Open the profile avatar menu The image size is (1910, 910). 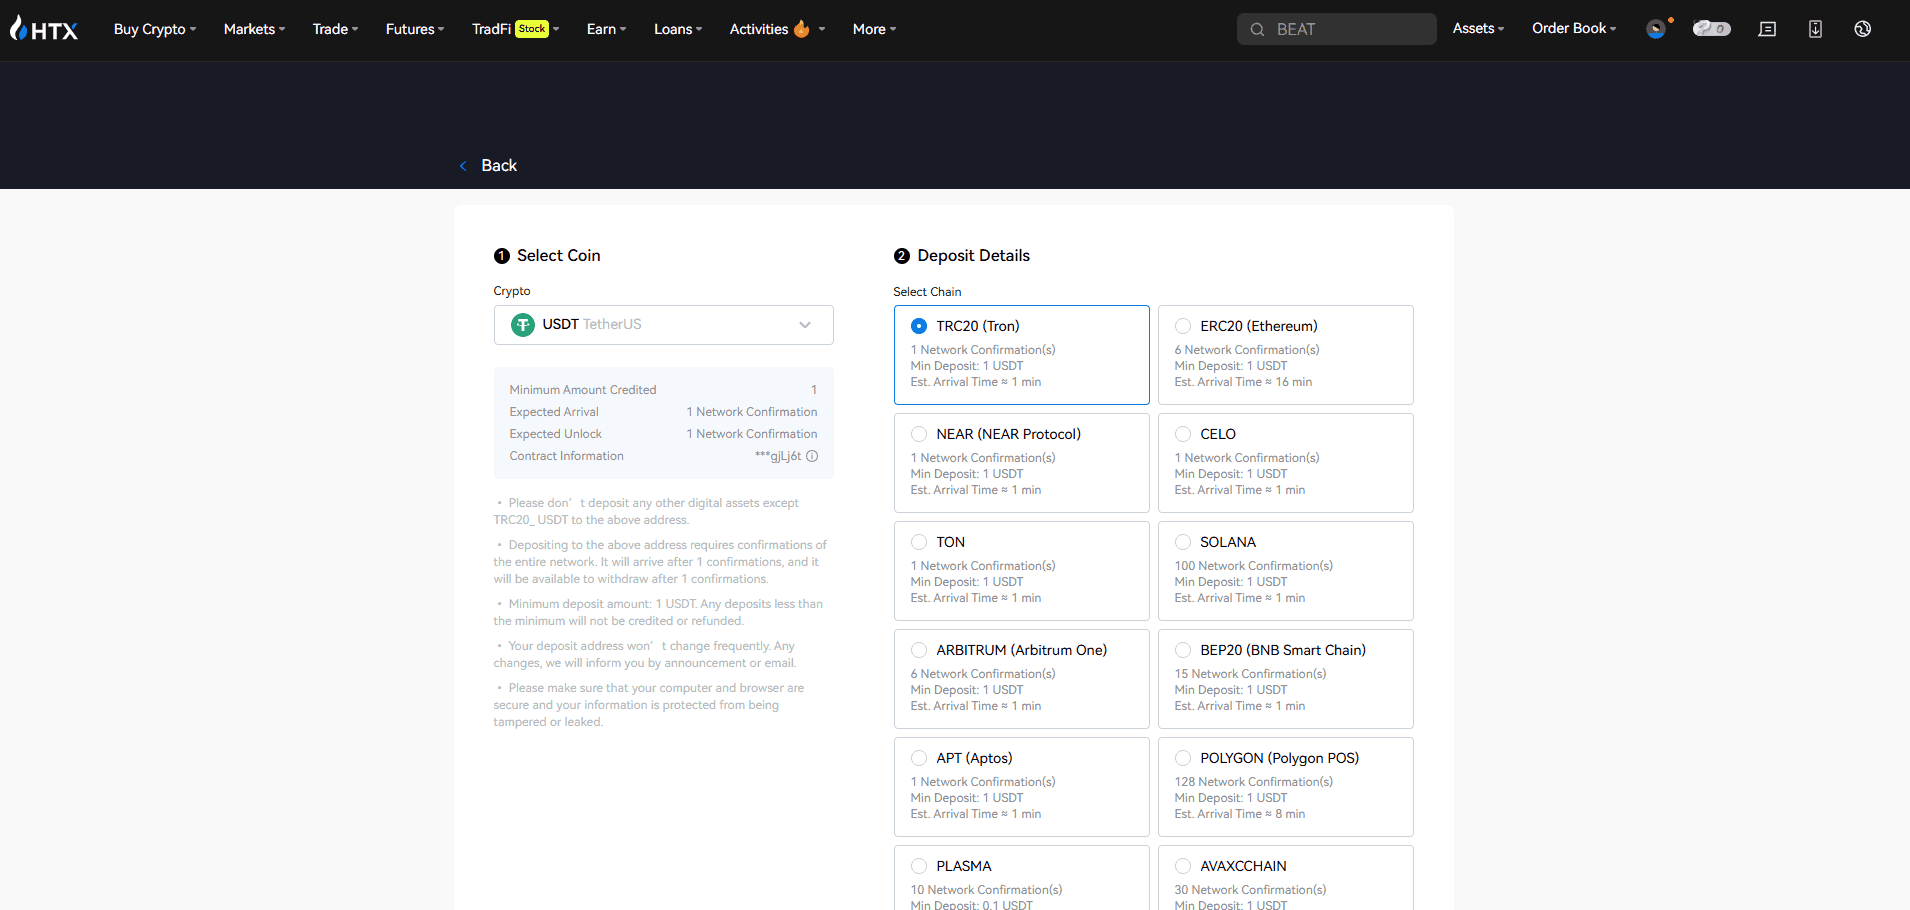(1657, 29)
